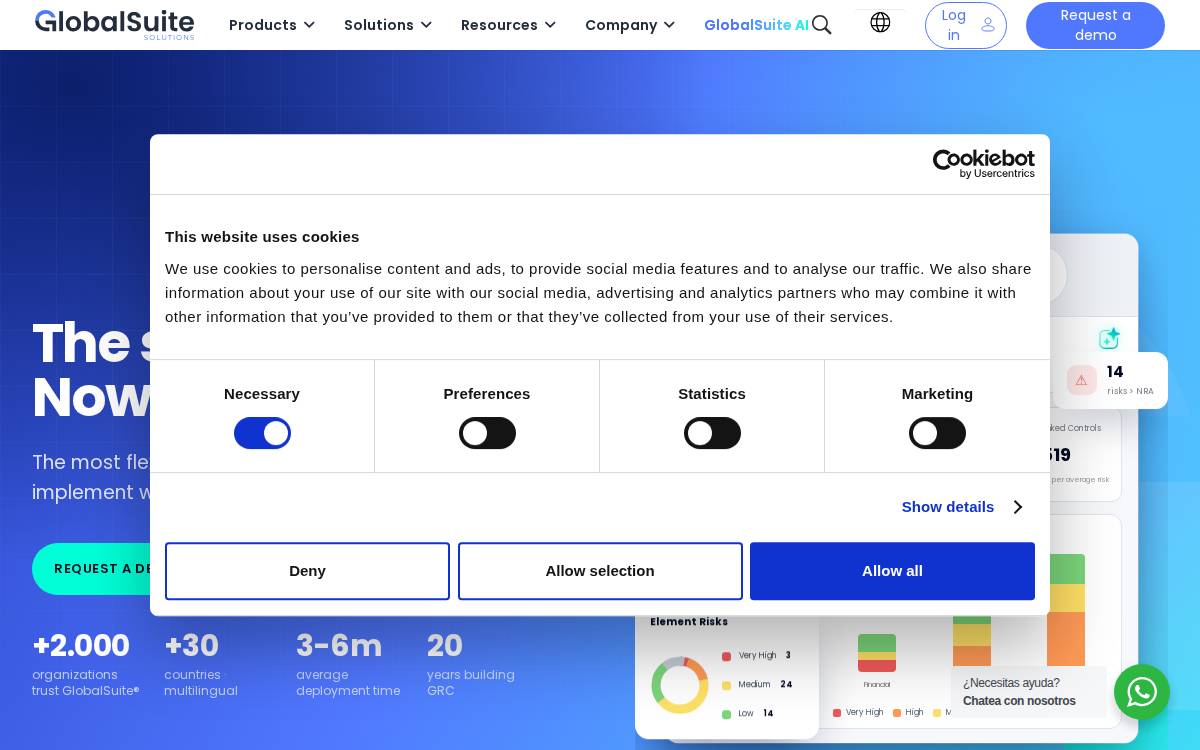Image resolution: width=1200 pixels, height=750 pixels.
Task: Expand the Products menu
Action: point(272,25)
